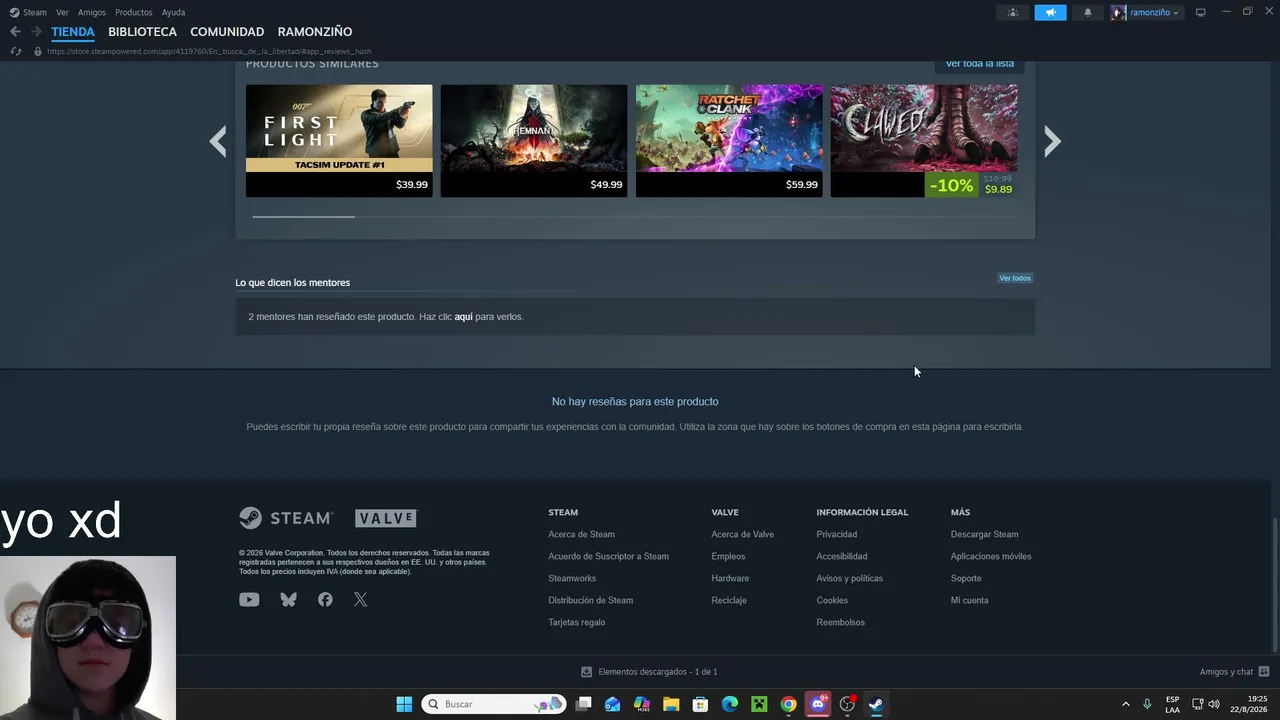The height and width of the screenshot is (720, 1280).
Task: Open the Productos menu
Action: coord(134,13)
